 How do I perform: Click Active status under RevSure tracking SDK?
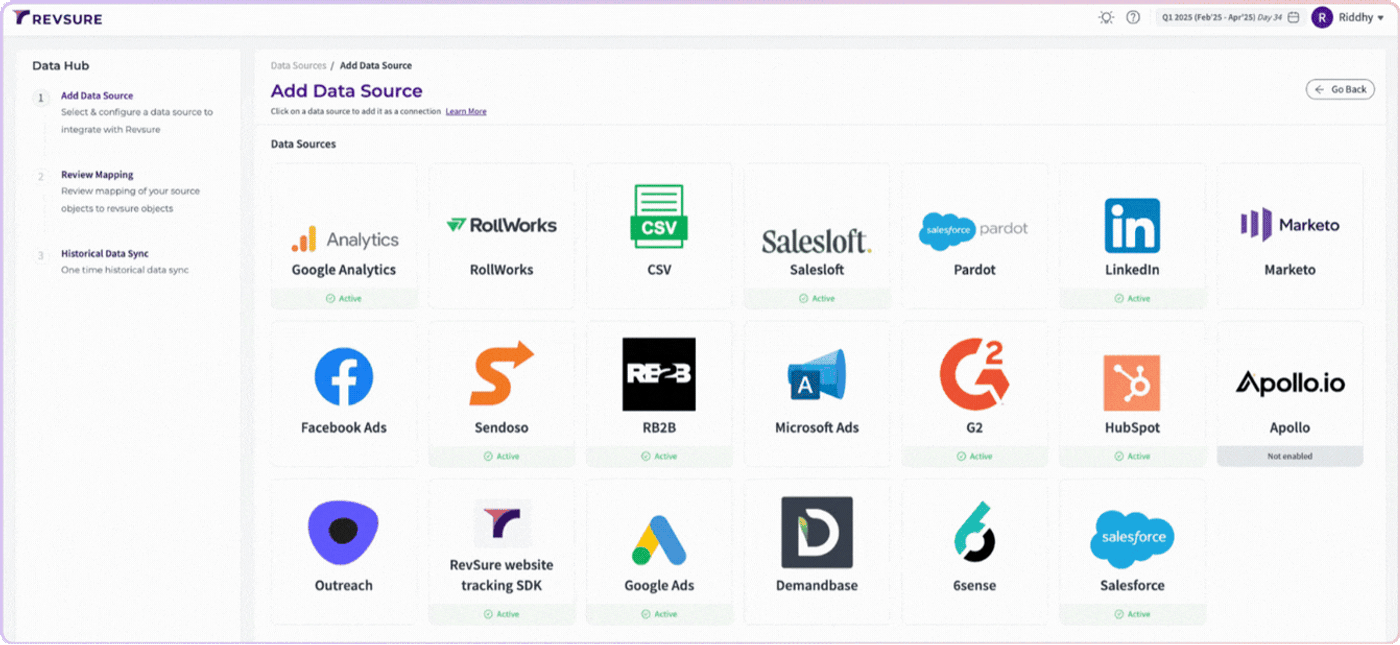tap(502, 614)
